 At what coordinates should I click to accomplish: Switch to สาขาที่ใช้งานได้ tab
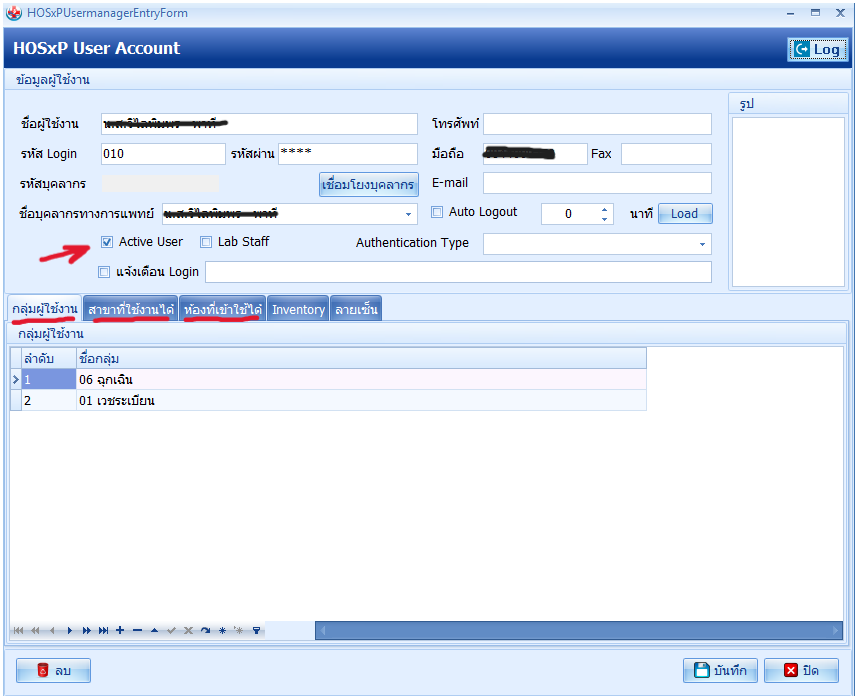(131, 309)
